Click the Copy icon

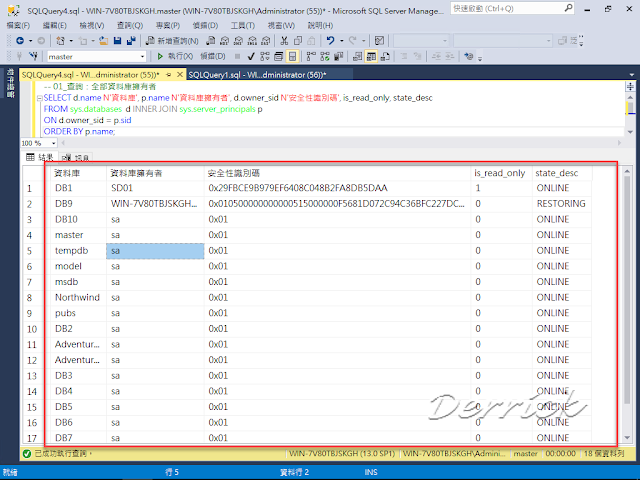click(298, 40)
